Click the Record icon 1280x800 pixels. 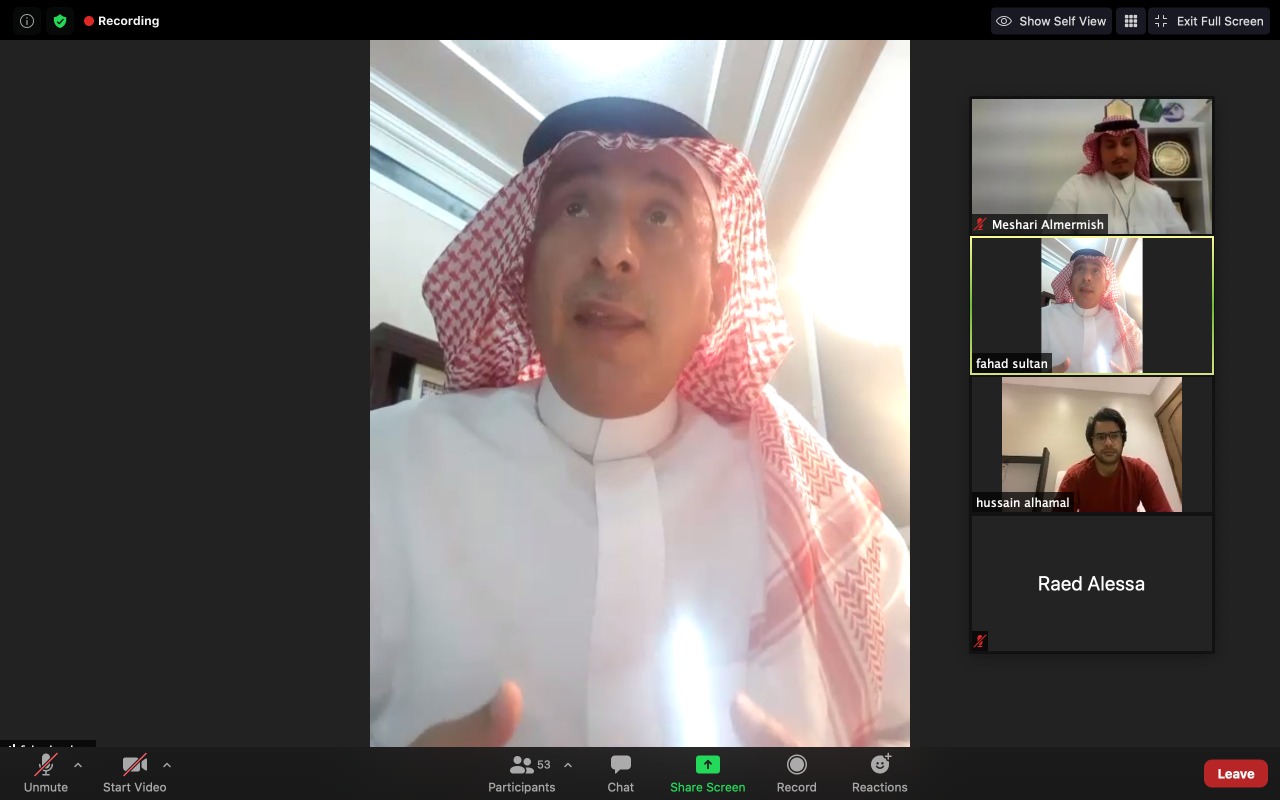tap(796, 765)
